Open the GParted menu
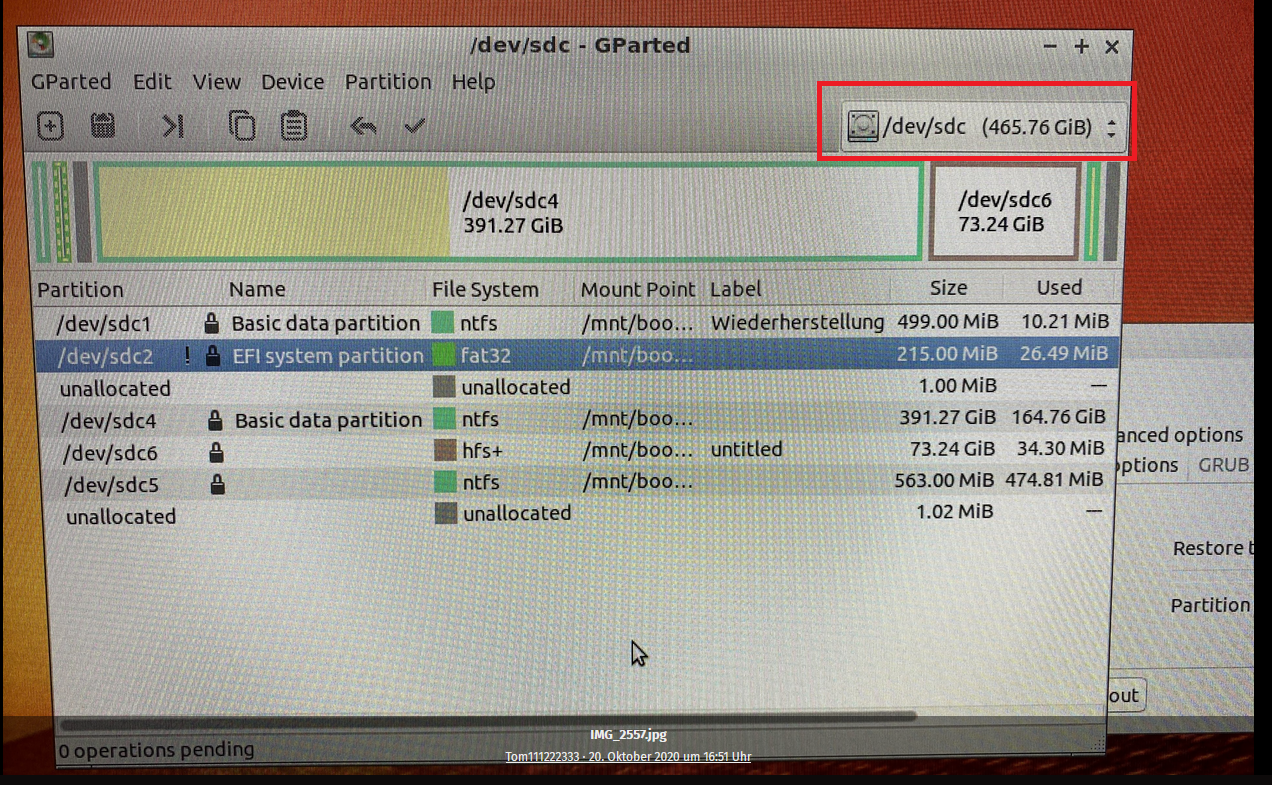Screen dimensions: 1272x785 (x=71, y=82)
